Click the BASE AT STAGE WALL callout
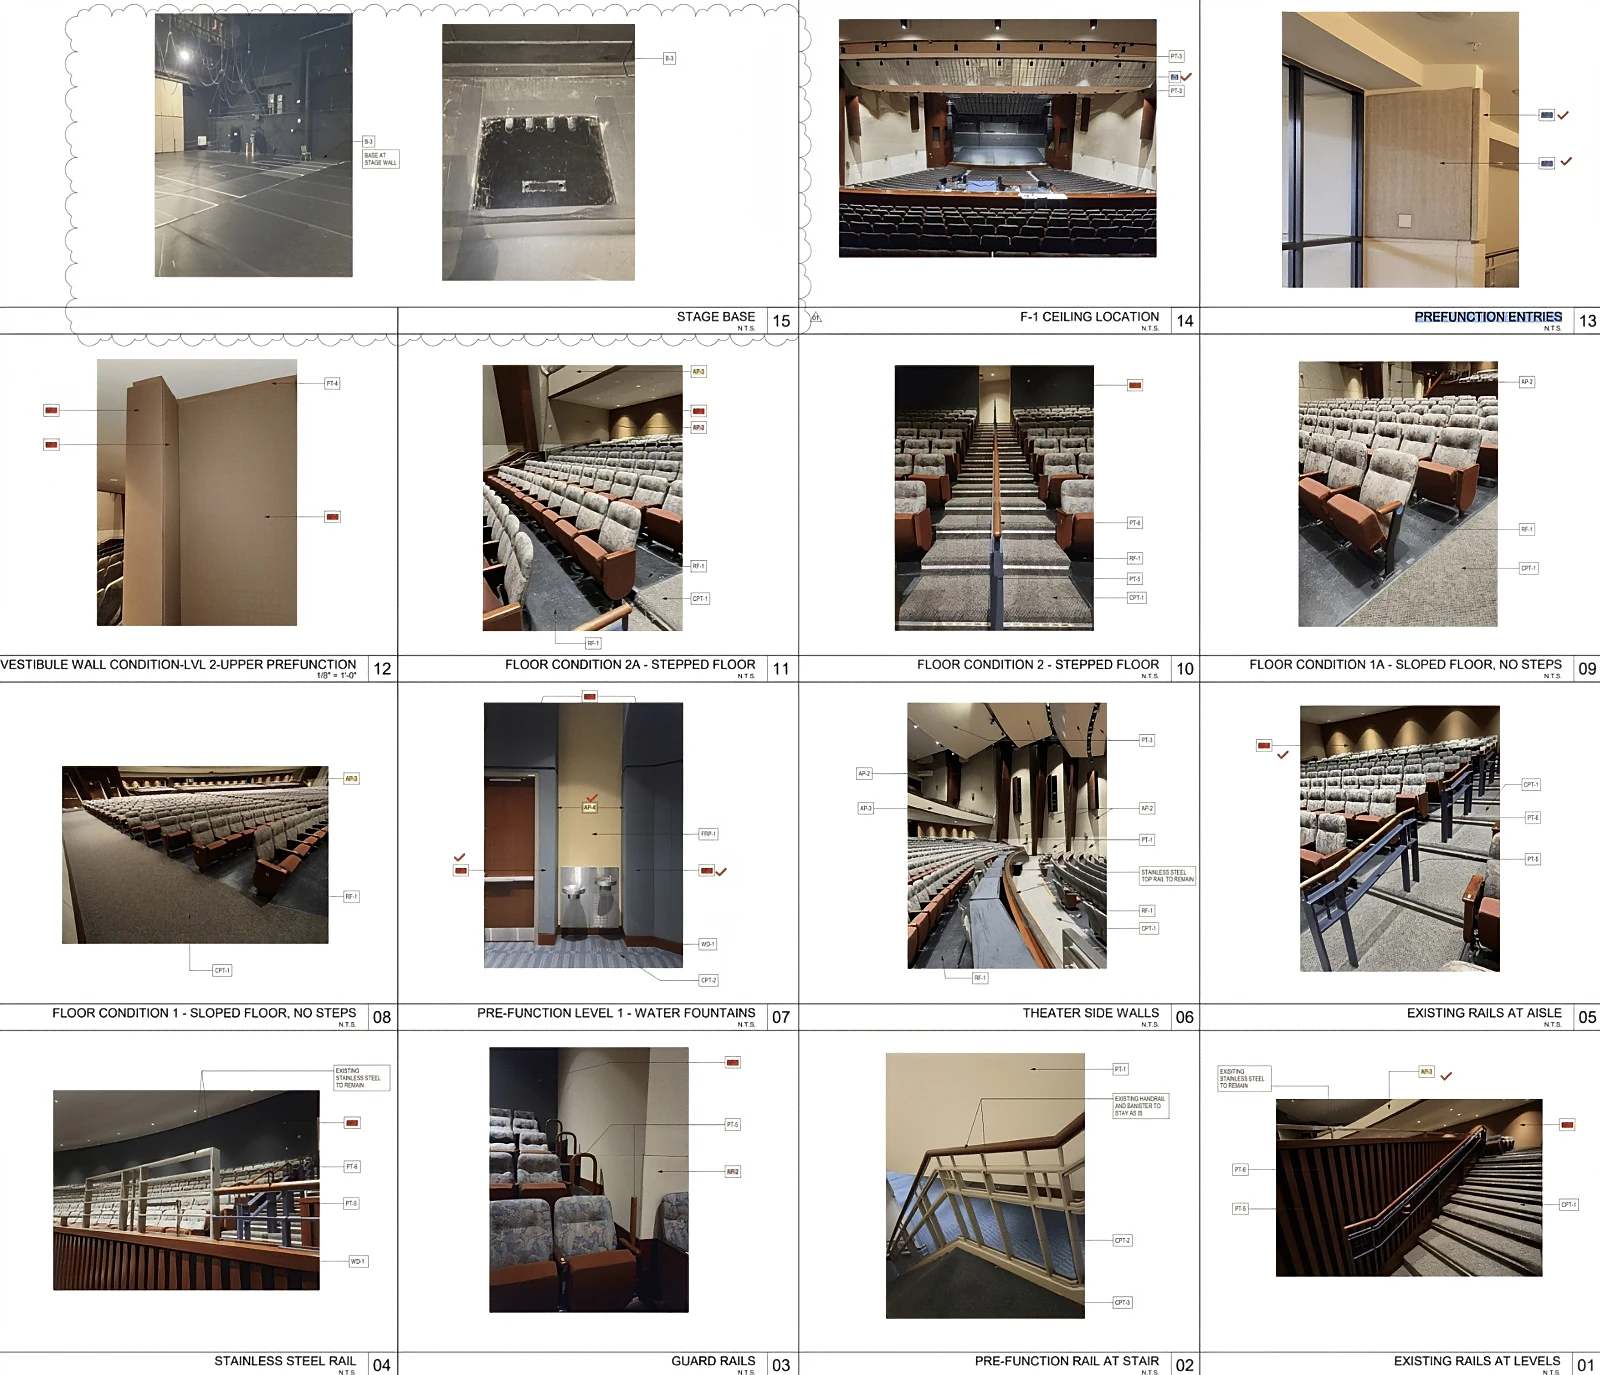The image size is (1600, 1375). pyautogui.click(x=380, y=159)
